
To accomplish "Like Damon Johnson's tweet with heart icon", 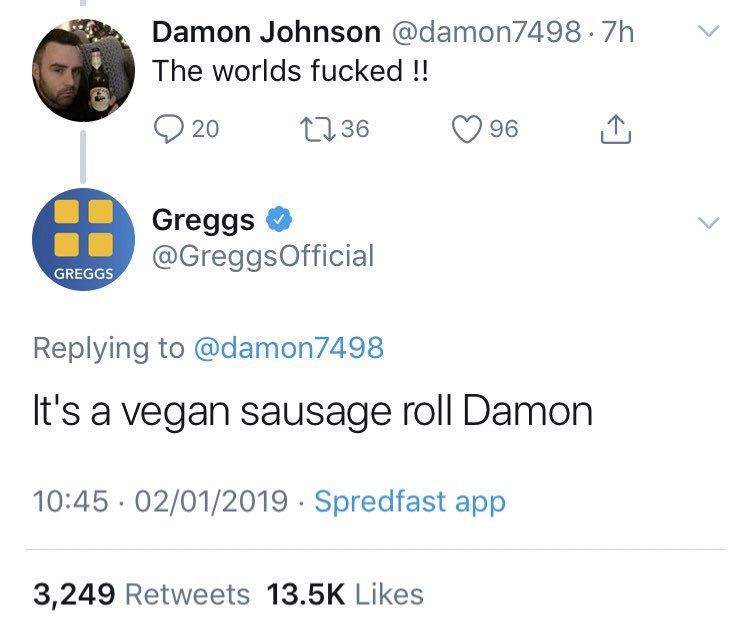I will (x=466, y=129).
